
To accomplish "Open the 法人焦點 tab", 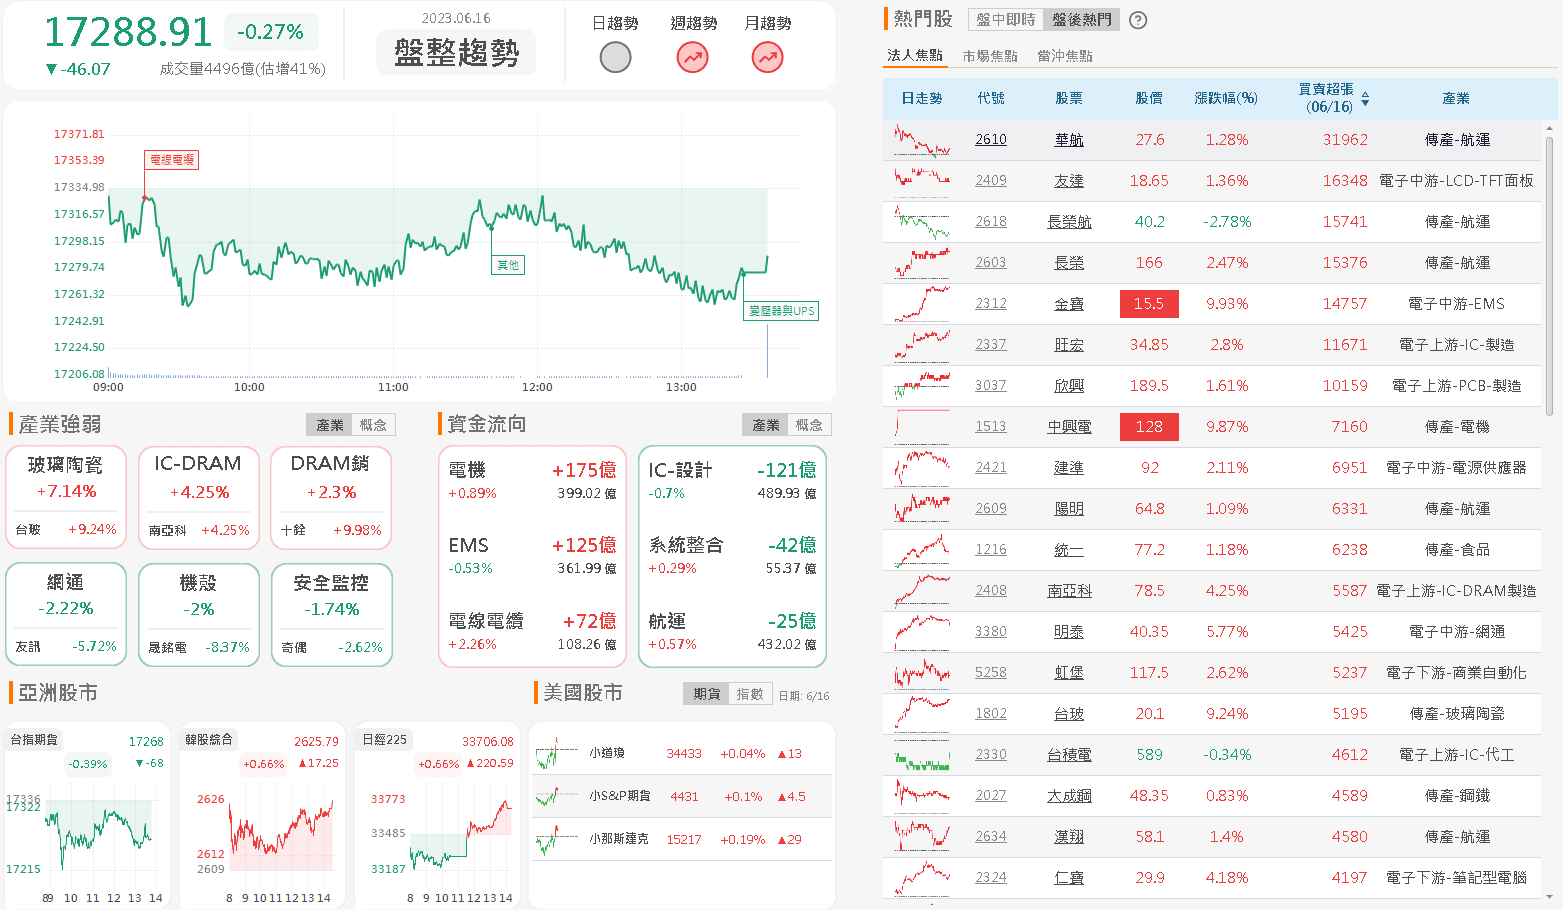I will pyautogui.click(x=915, y=56).
